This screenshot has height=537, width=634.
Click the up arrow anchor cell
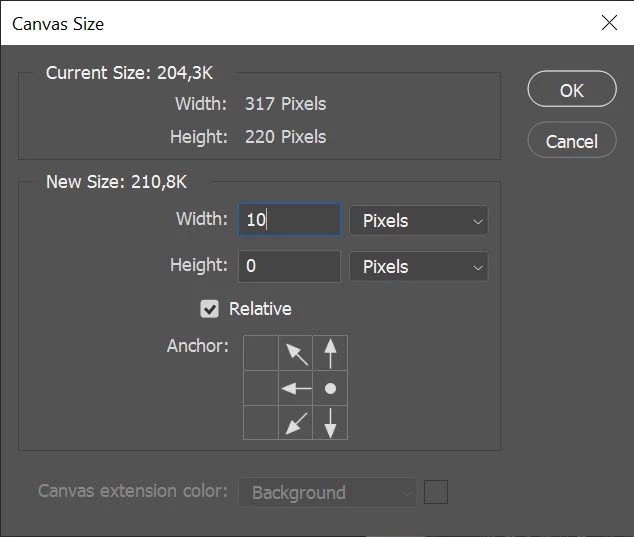330,353
